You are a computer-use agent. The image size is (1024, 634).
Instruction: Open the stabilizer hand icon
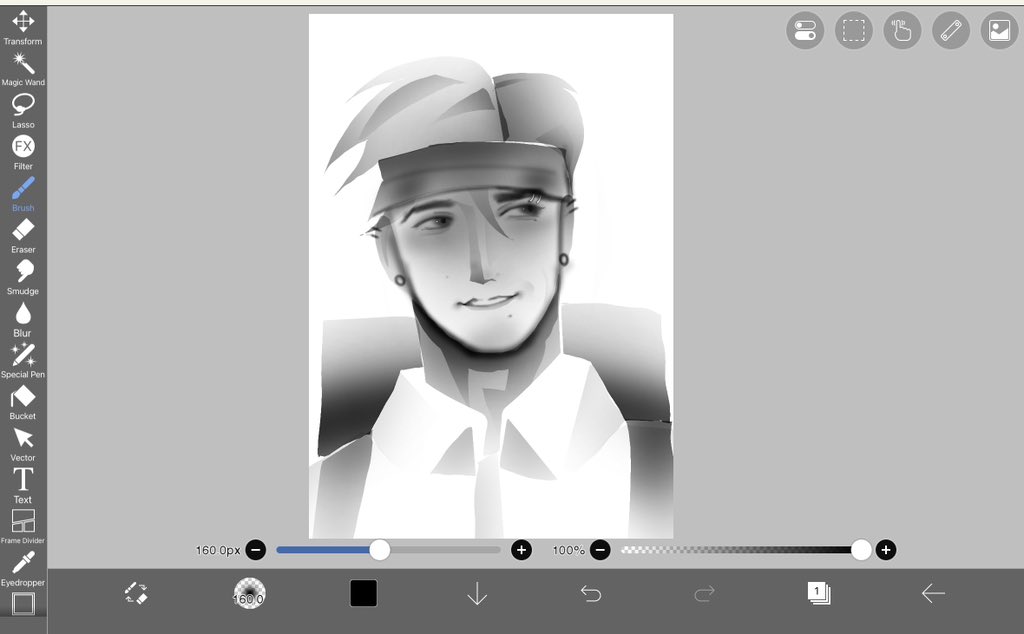tap(902, 30)
